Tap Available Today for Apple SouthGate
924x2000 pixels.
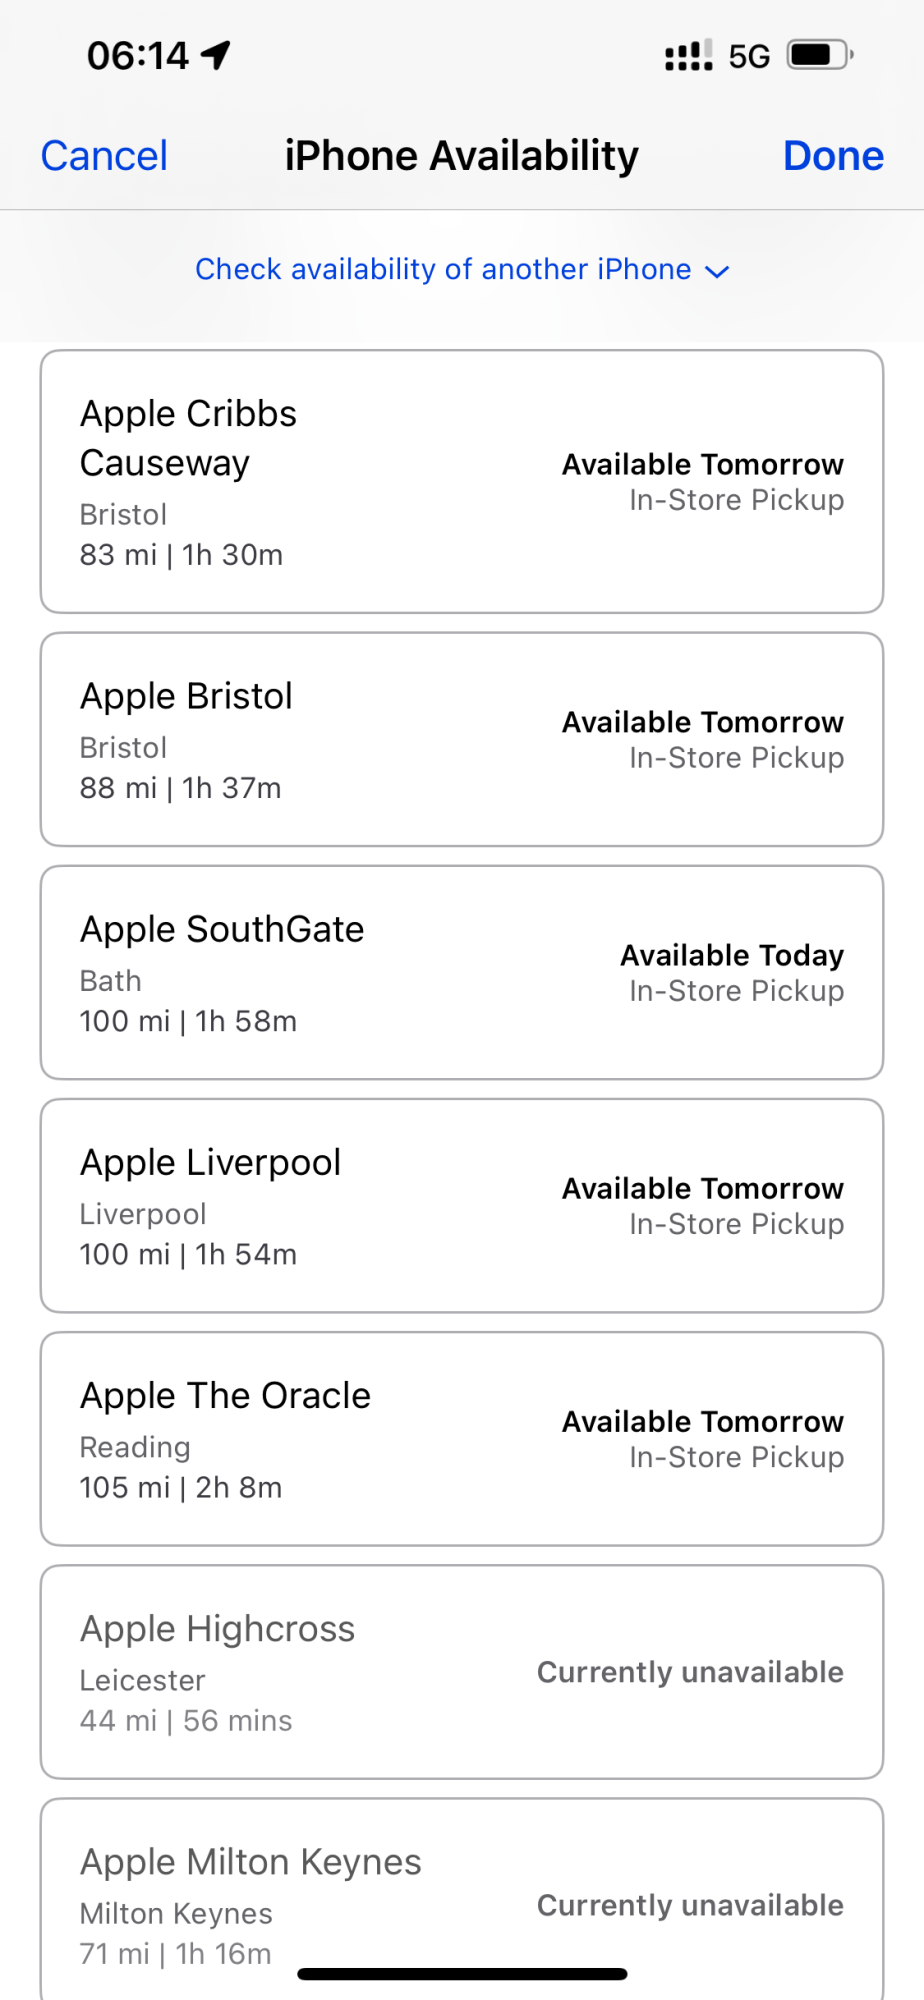(x=732, y=955)
